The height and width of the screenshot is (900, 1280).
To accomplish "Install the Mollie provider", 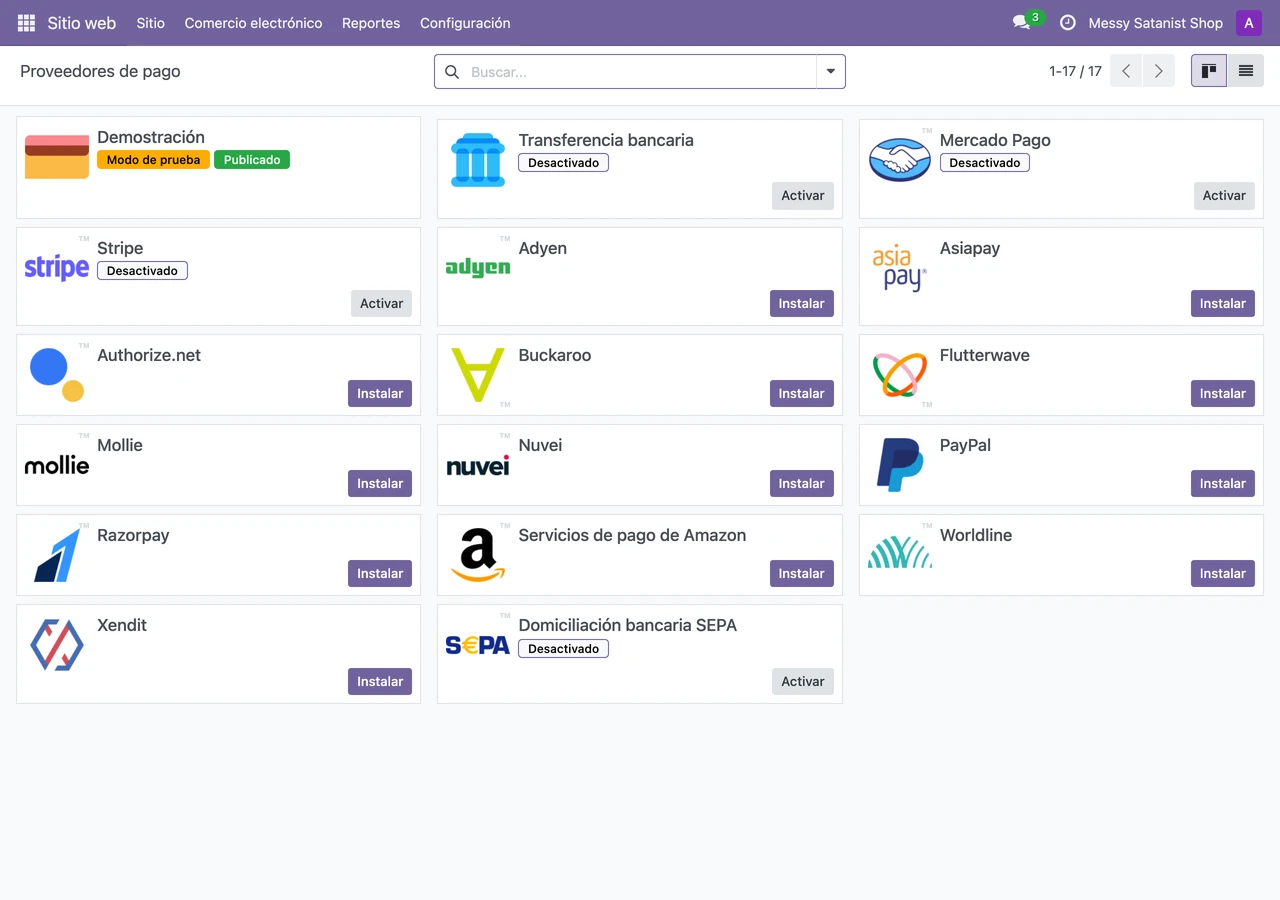I will [x=380, y=483].
